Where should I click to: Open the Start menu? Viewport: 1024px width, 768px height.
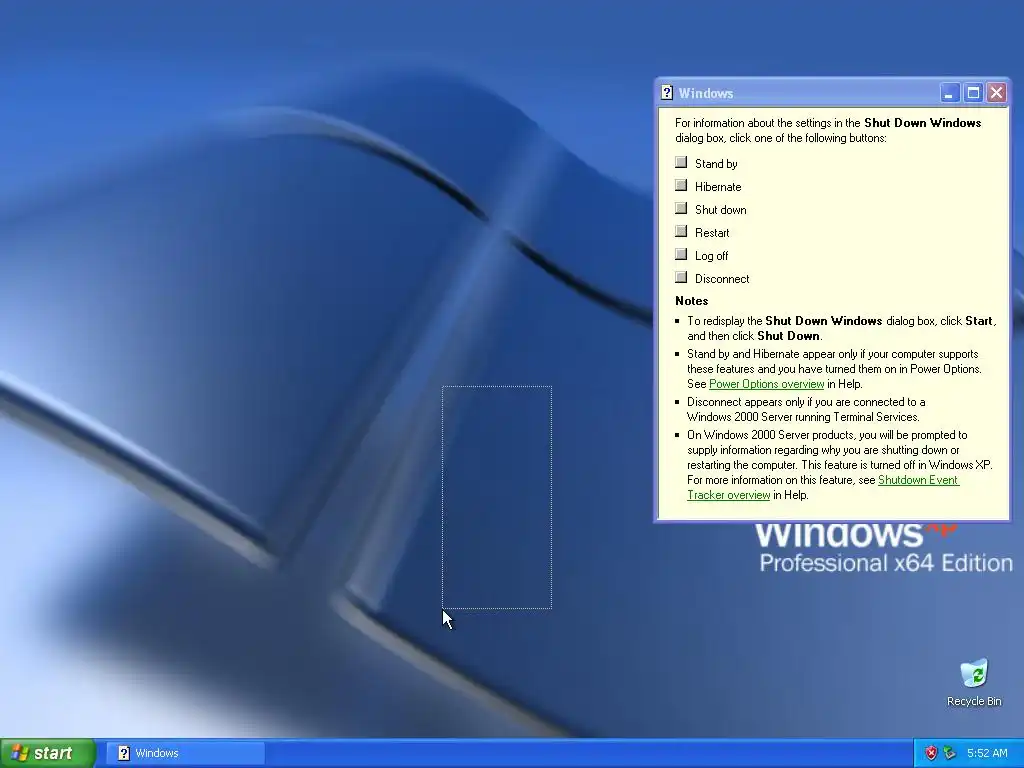pos(48,753)
